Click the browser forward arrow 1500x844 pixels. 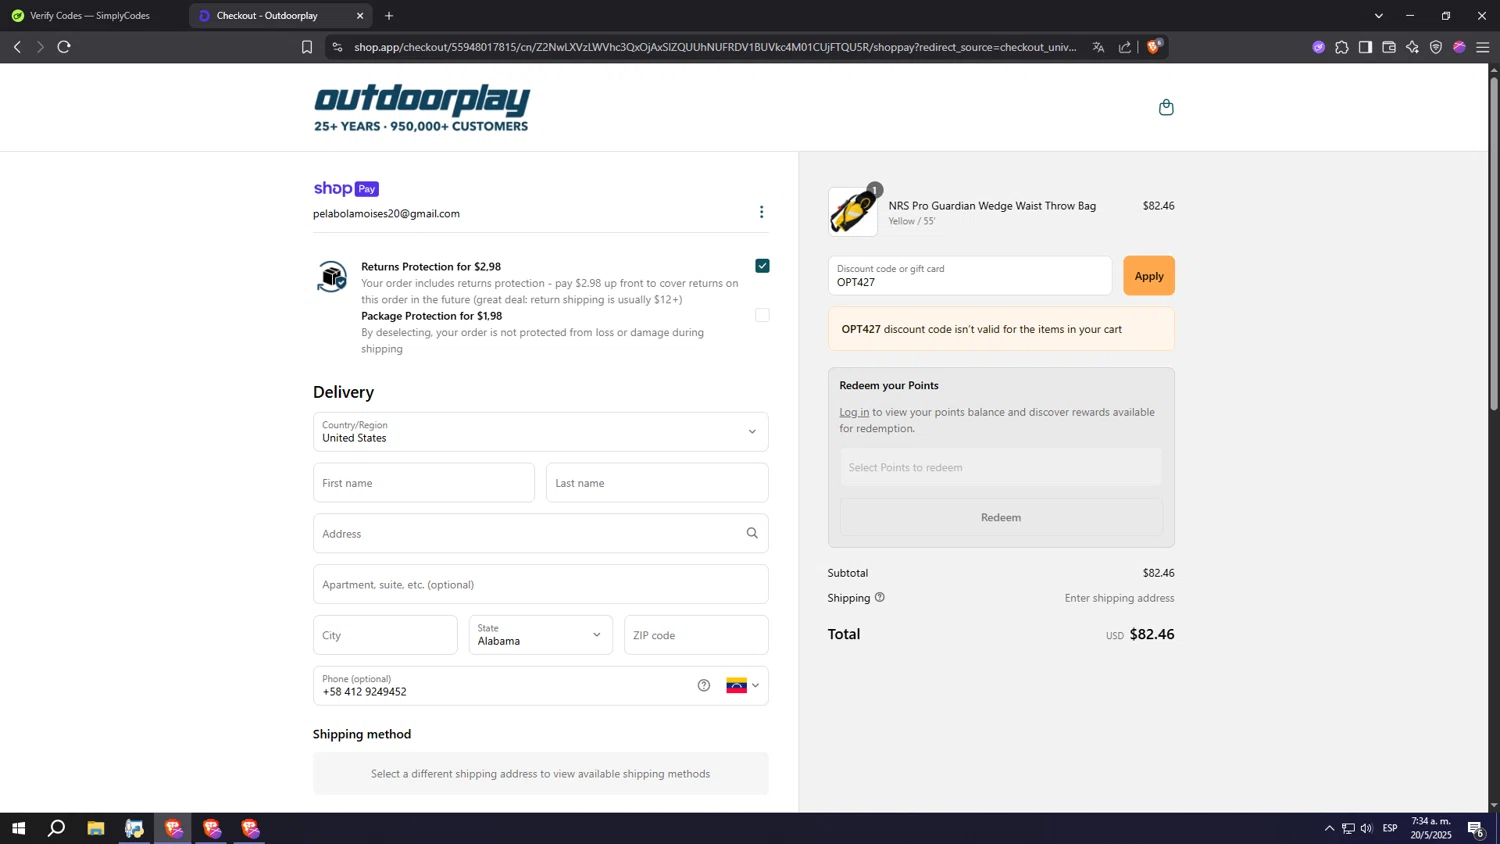tap(40, 47)
